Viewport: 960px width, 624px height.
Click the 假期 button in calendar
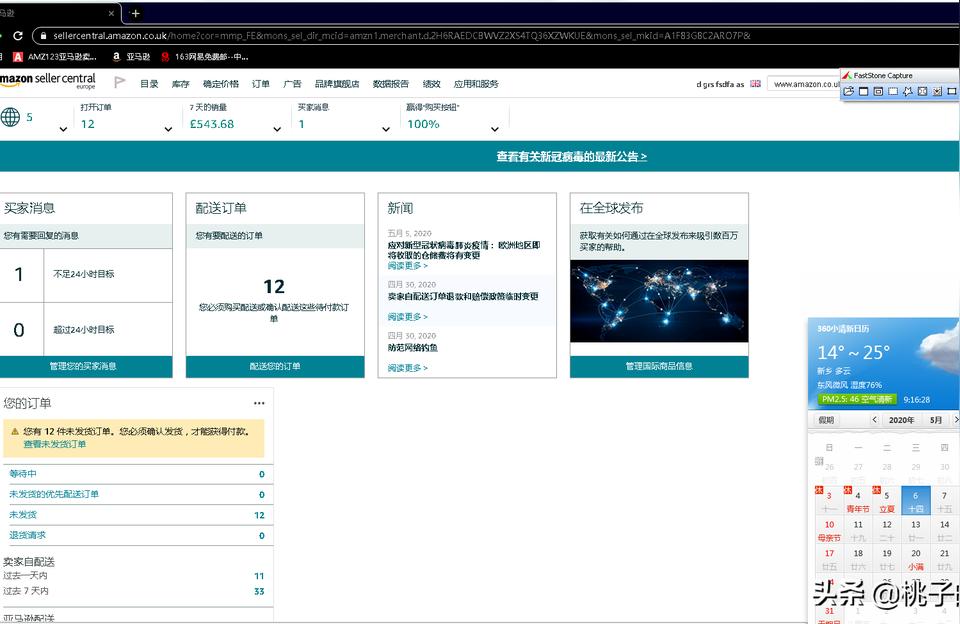[x=826, y=419]
